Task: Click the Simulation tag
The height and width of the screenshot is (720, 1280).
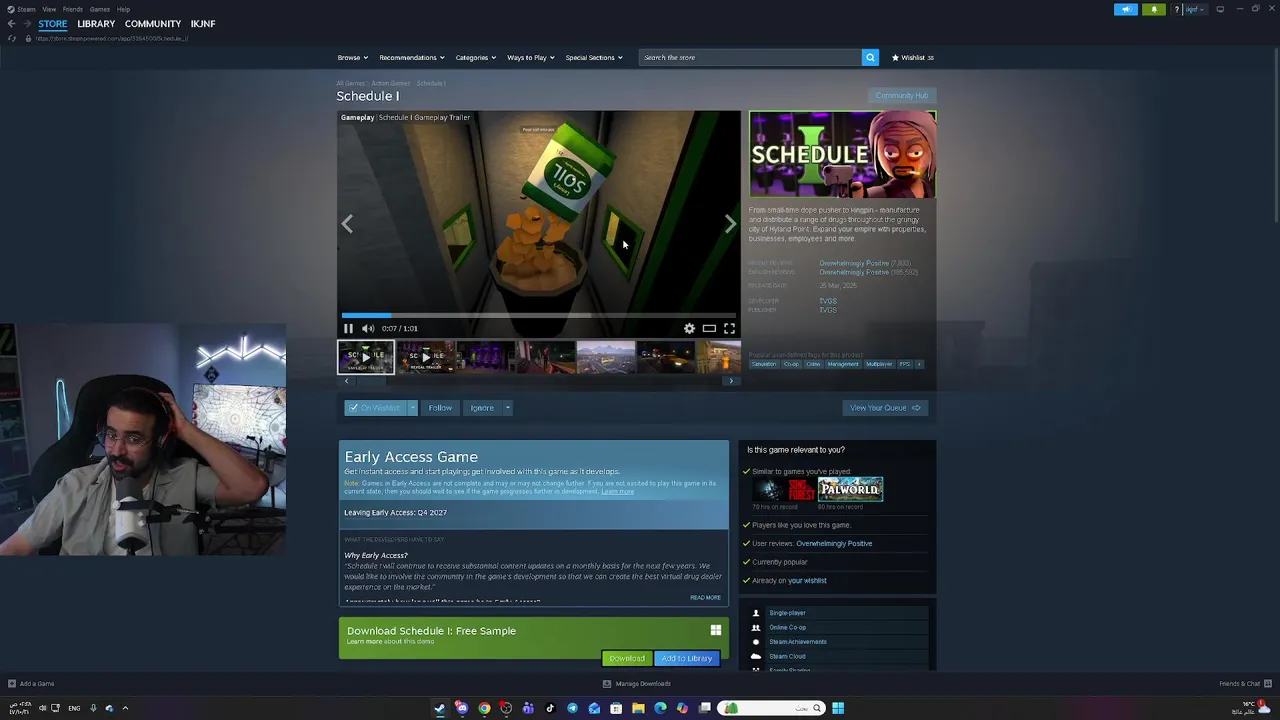Action: click(763, 364)
